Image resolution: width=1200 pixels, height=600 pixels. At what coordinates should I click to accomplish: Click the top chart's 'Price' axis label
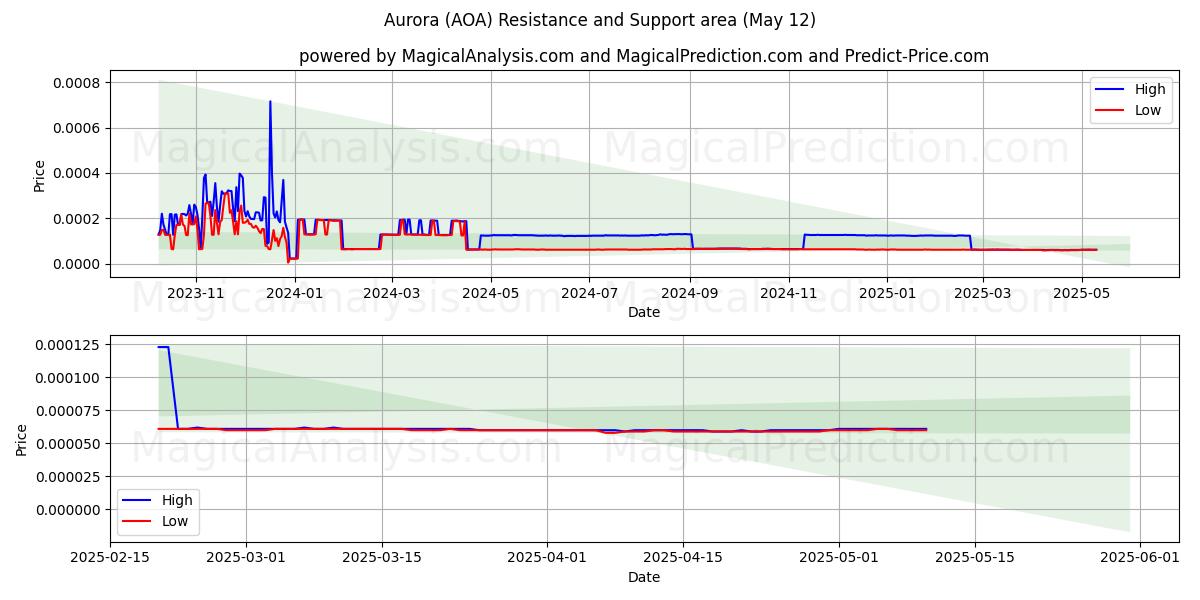click(x=40, y=175)
